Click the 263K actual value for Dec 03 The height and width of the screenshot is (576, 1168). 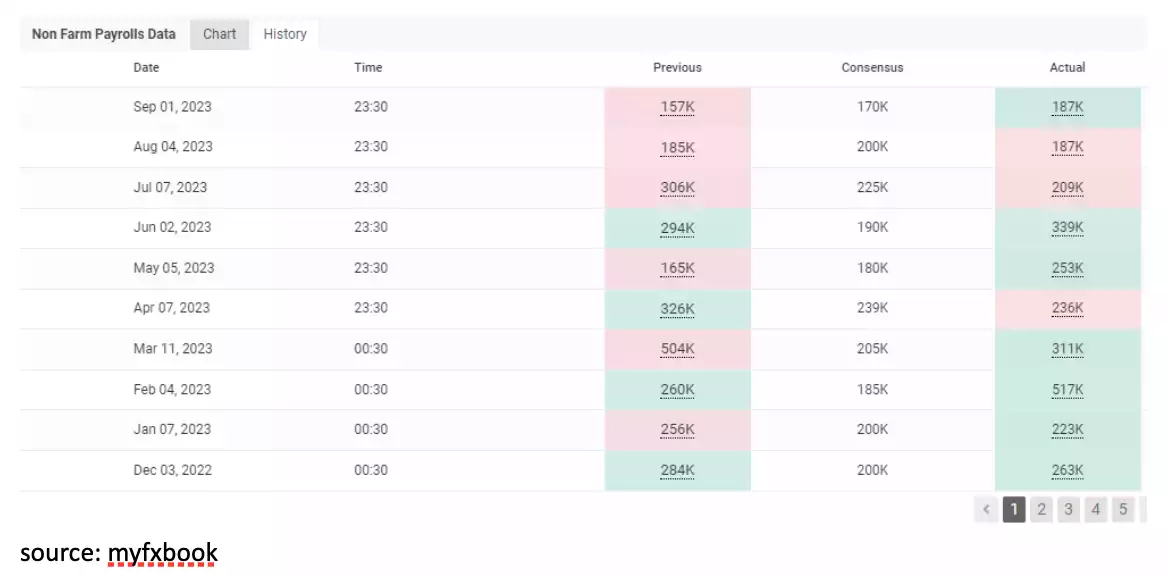(1067, 470)
